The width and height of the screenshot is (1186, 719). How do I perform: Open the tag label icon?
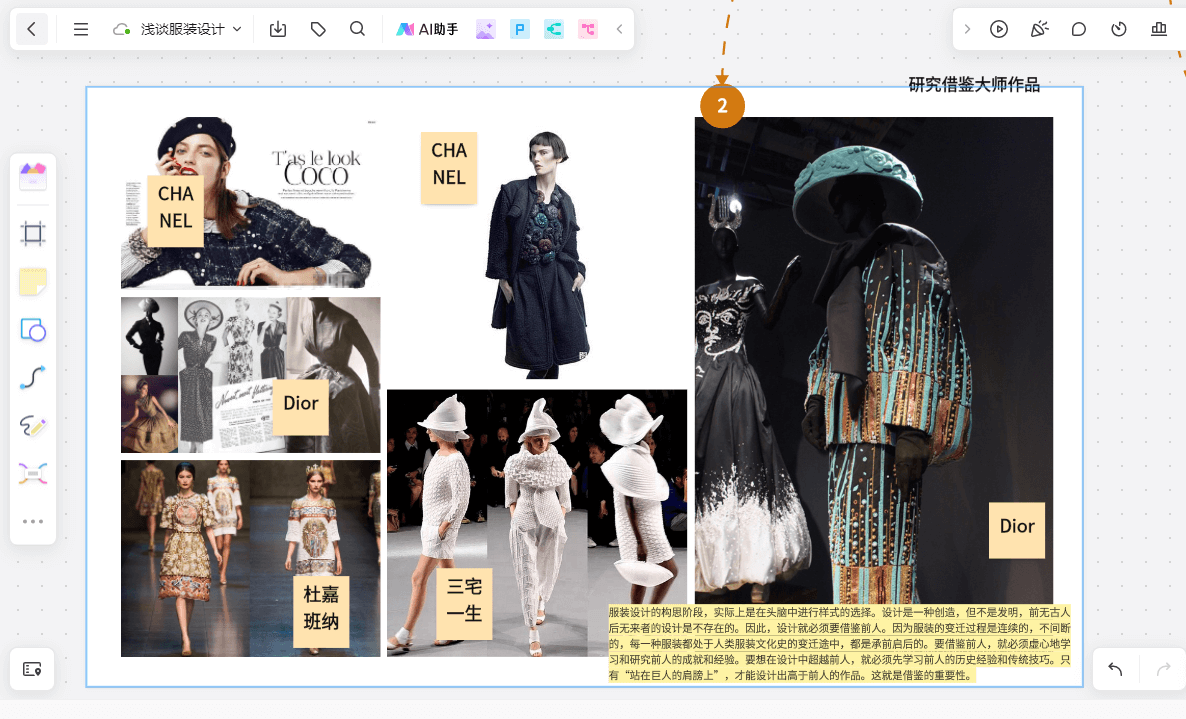(318, 29)
